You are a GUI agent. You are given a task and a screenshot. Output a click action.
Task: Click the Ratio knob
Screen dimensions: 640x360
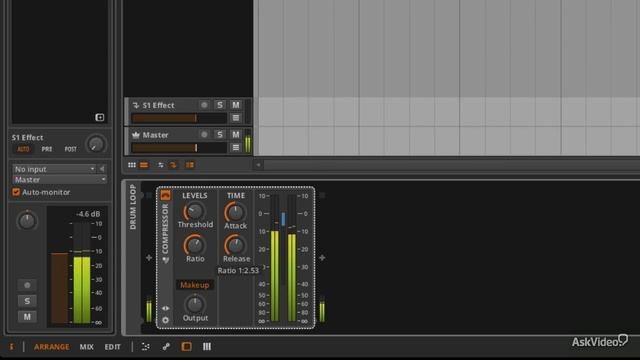click(195, 245)
